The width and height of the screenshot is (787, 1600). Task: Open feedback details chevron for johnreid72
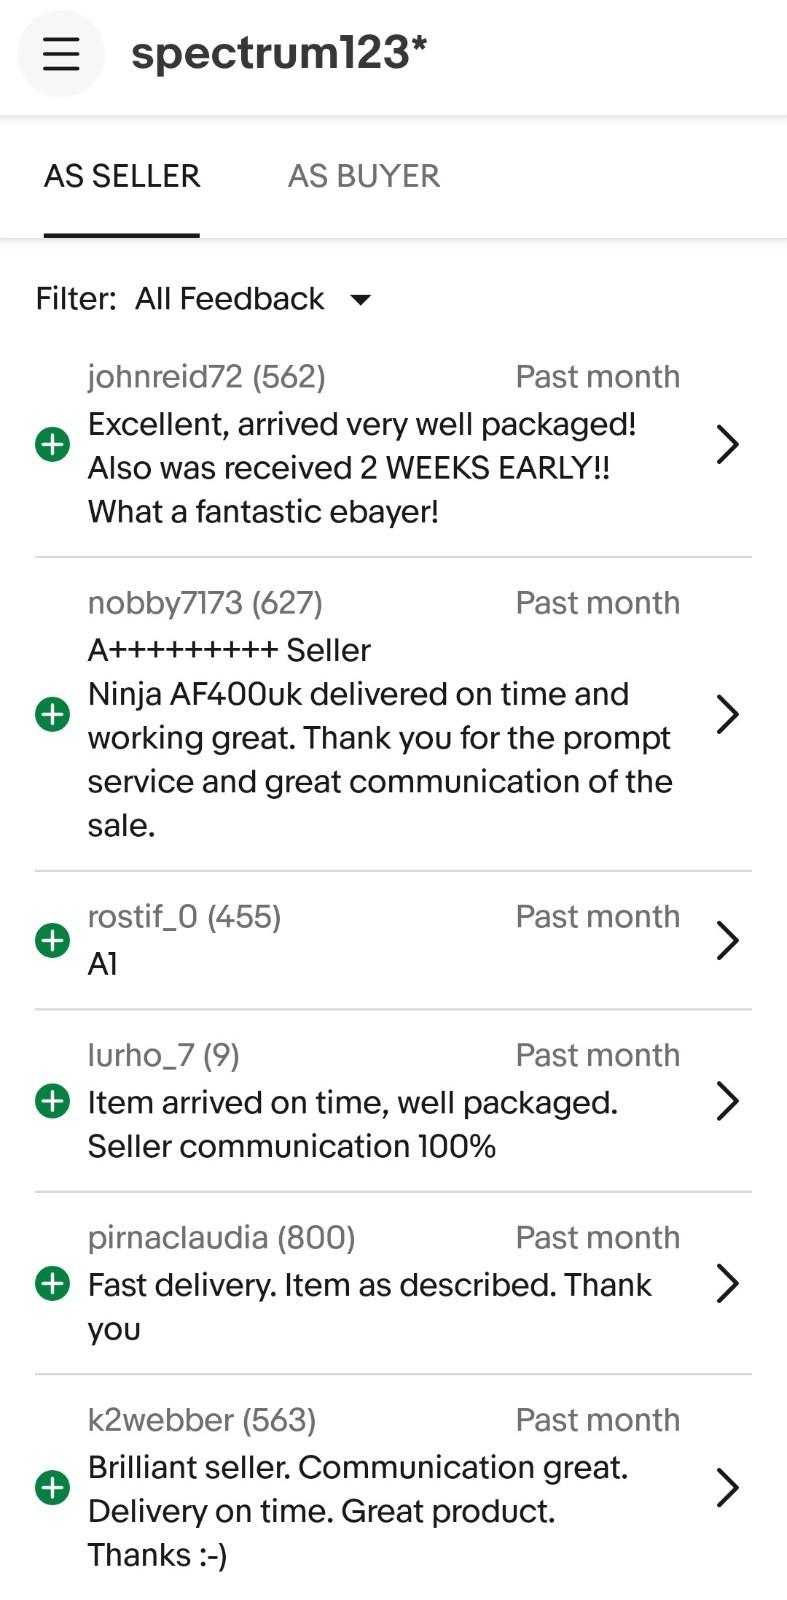coord(728,444)
